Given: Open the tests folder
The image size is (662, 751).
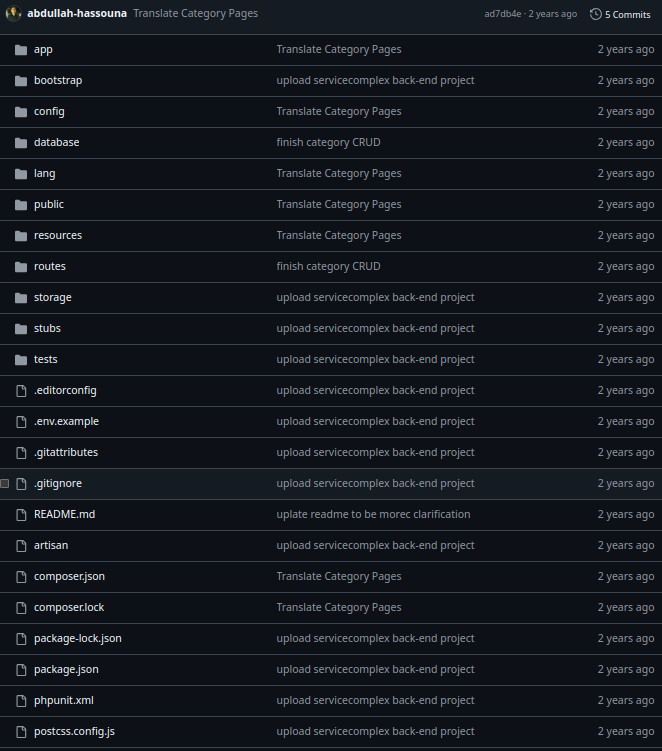Looking at the screenshot, I should (x=45, y=359).
